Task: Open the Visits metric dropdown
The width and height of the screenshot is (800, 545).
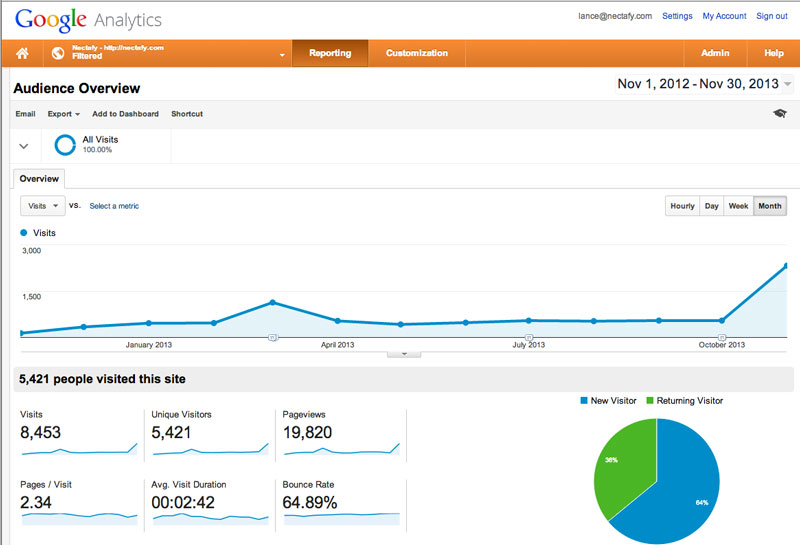Action: (x=43, y=206)
